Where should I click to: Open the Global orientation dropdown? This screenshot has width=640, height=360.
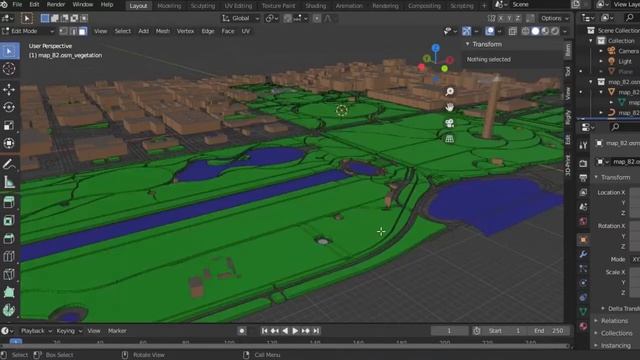coord(240,18)
